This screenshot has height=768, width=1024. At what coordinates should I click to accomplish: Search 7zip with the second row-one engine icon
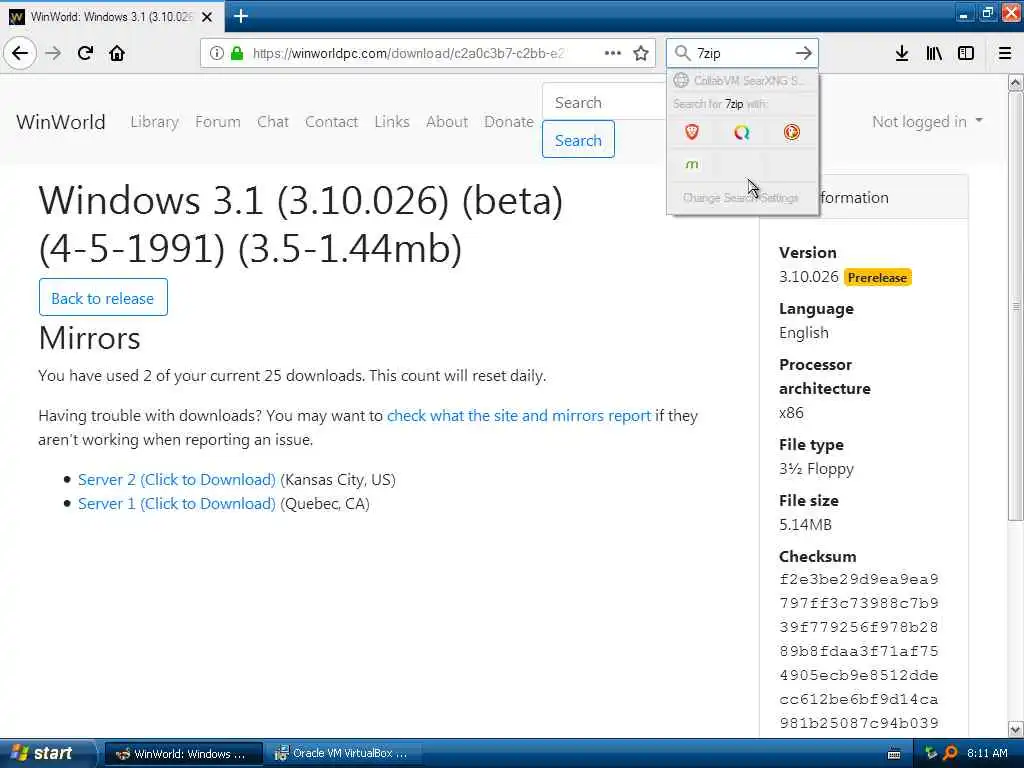[742, 133]
